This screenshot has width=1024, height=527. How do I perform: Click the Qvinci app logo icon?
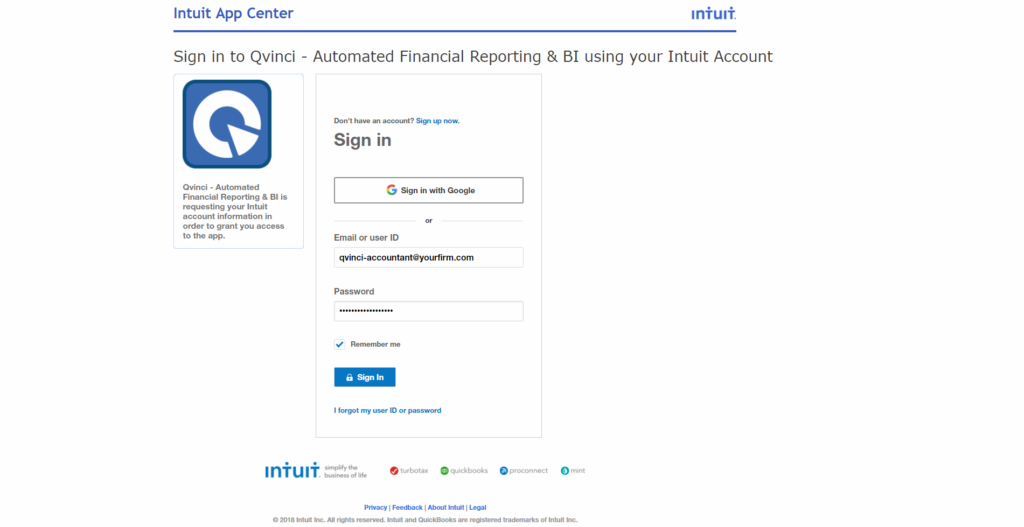pos(227,124)
